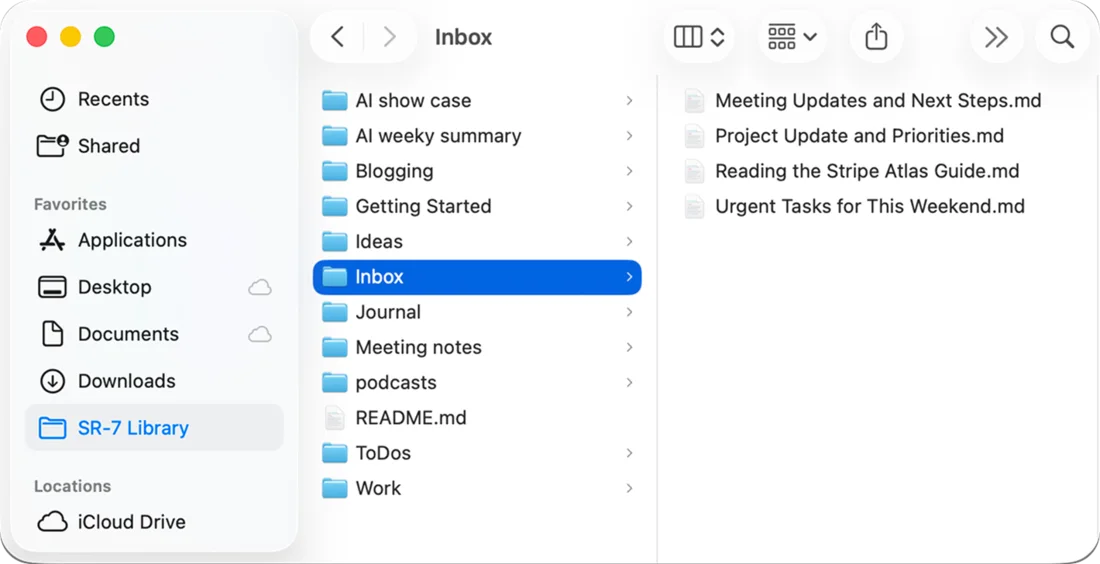Open the column view switcher

coord(699,36)
